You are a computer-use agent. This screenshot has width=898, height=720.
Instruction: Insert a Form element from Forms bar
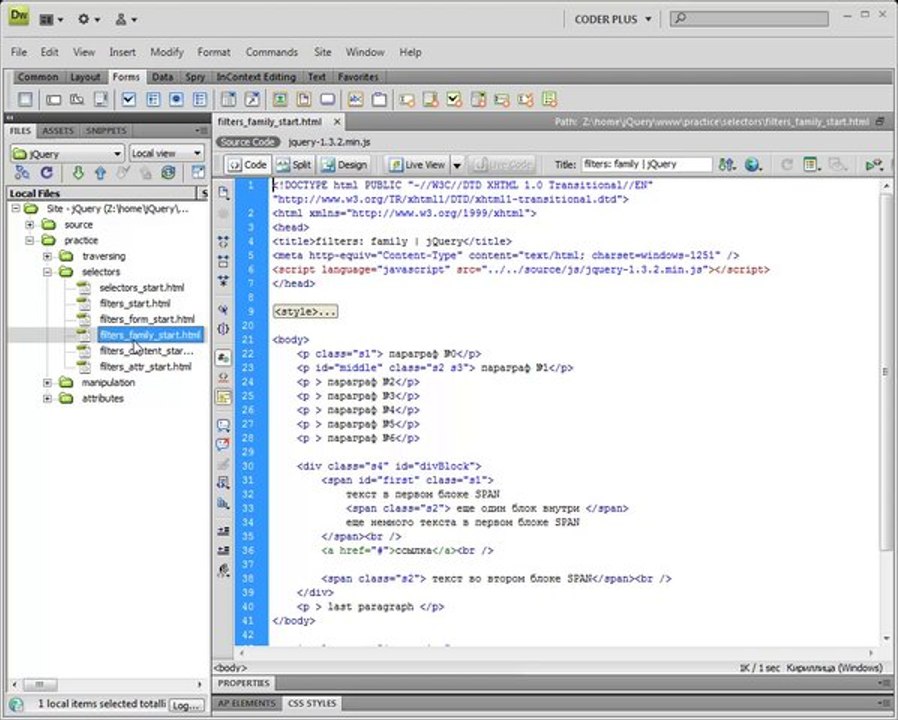(x=25, y=100)
